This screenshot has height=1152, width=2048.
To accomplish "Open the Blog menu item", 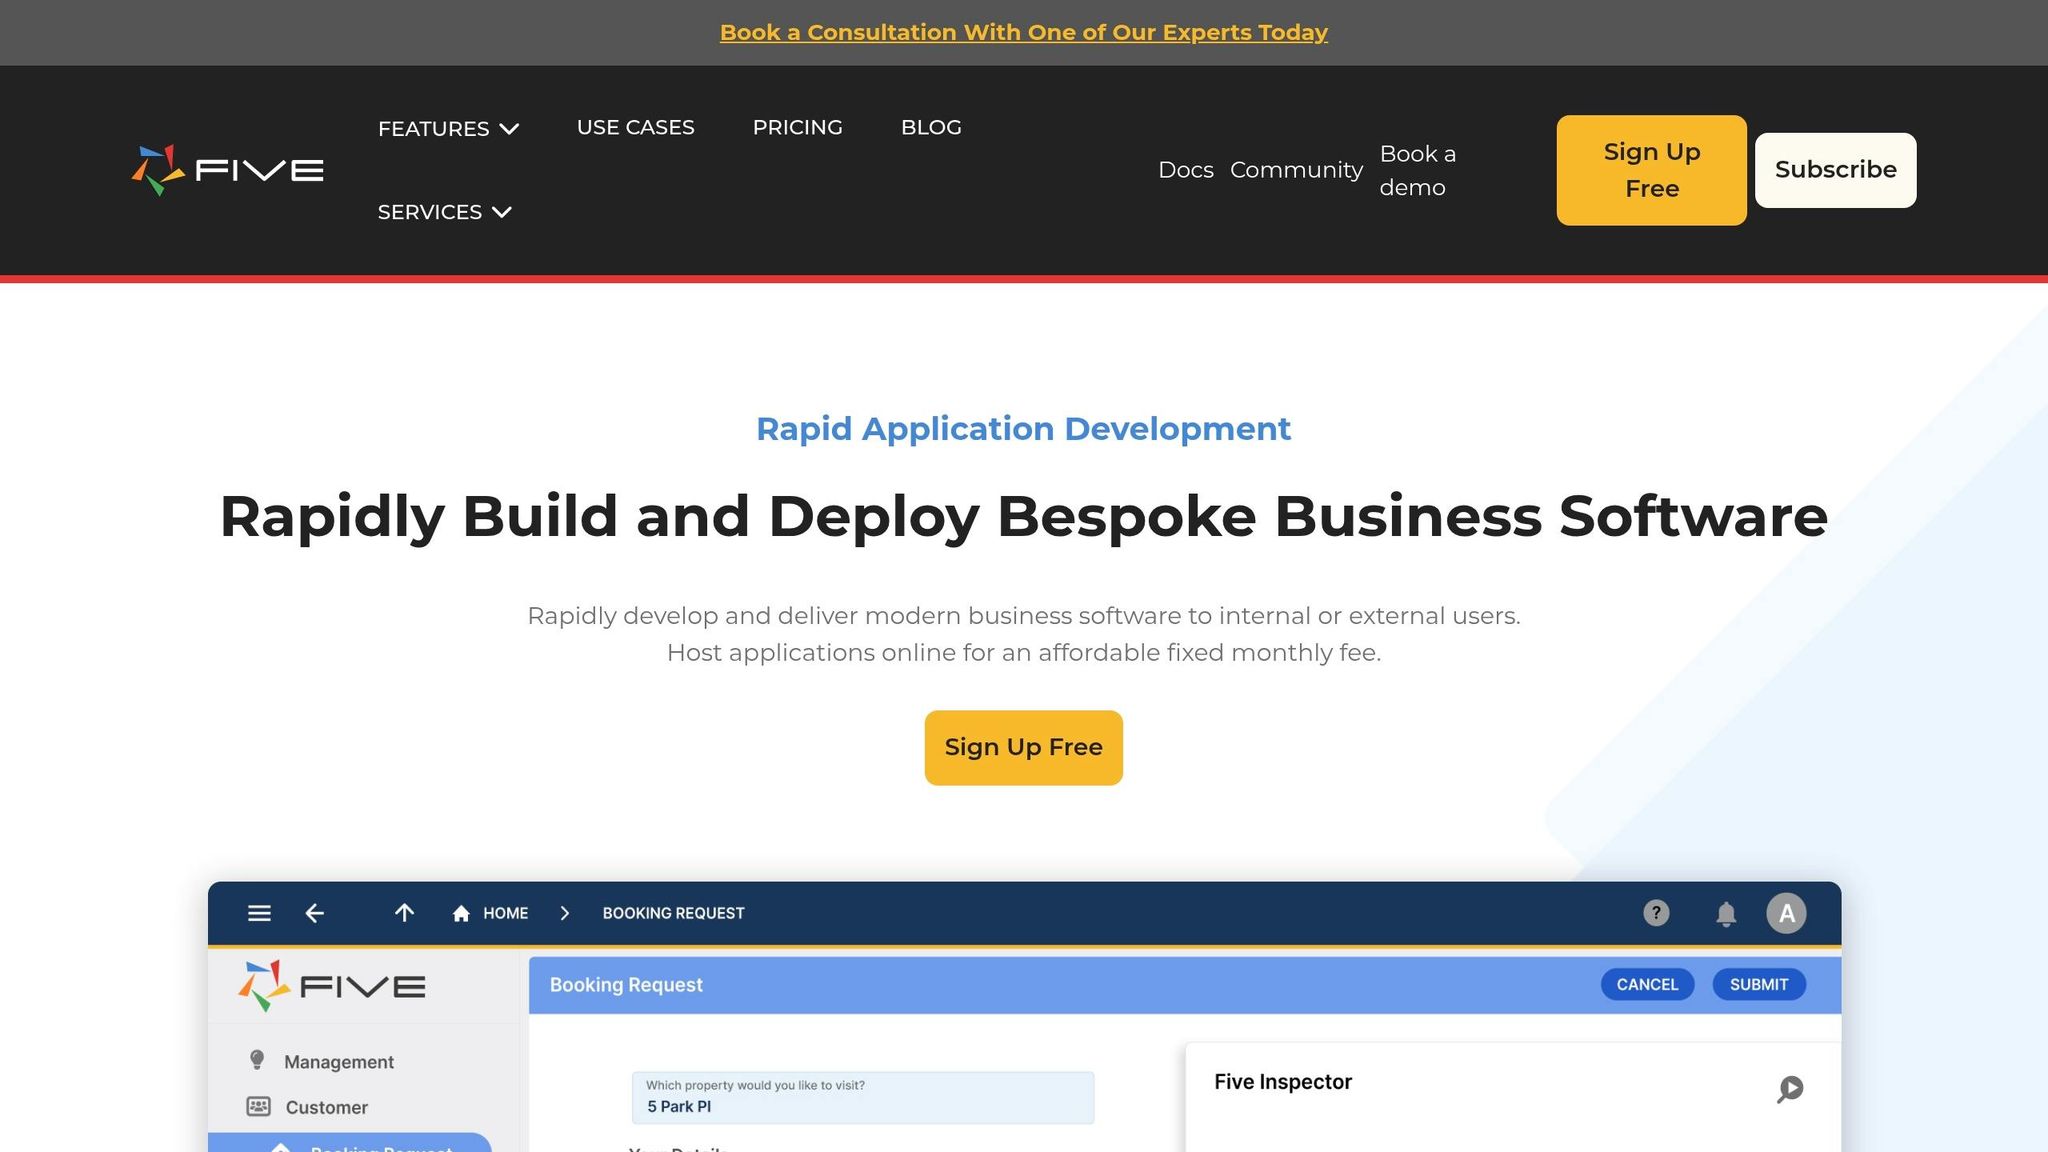I will tap(930, 127).
